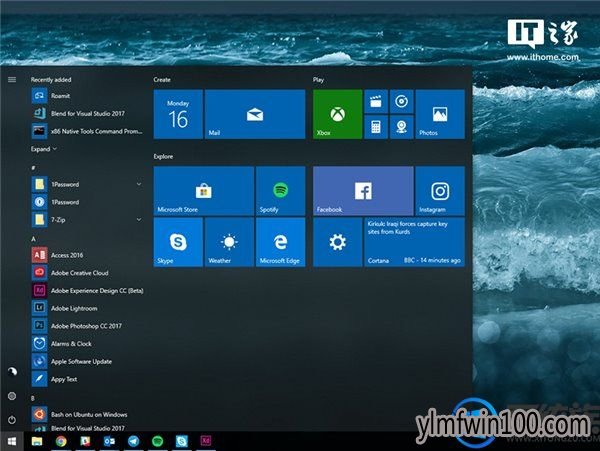Expand the 7-Zip folder chevron
Image resolution: width=600 pixels, height=451 pixels.
pos(139,220)
